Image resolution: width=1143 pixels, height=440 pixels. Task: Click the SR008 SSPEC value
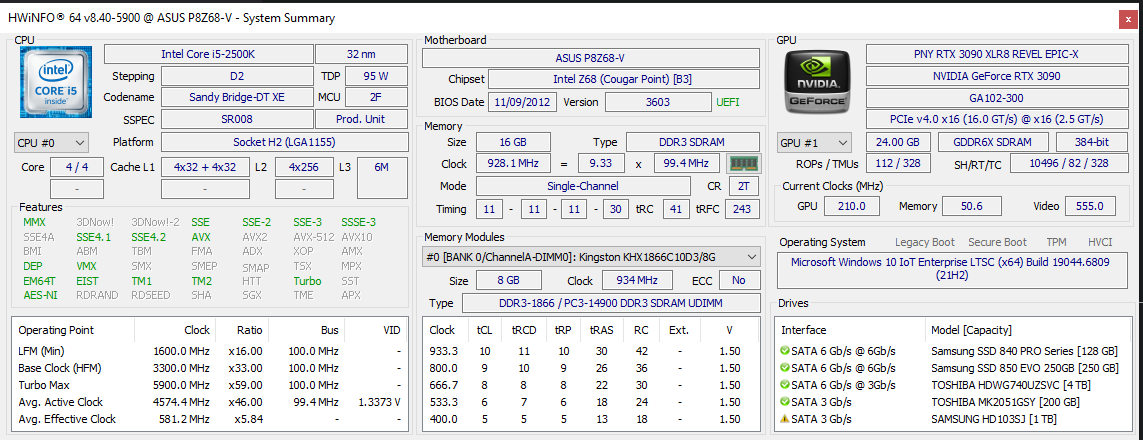coord(237,119)
